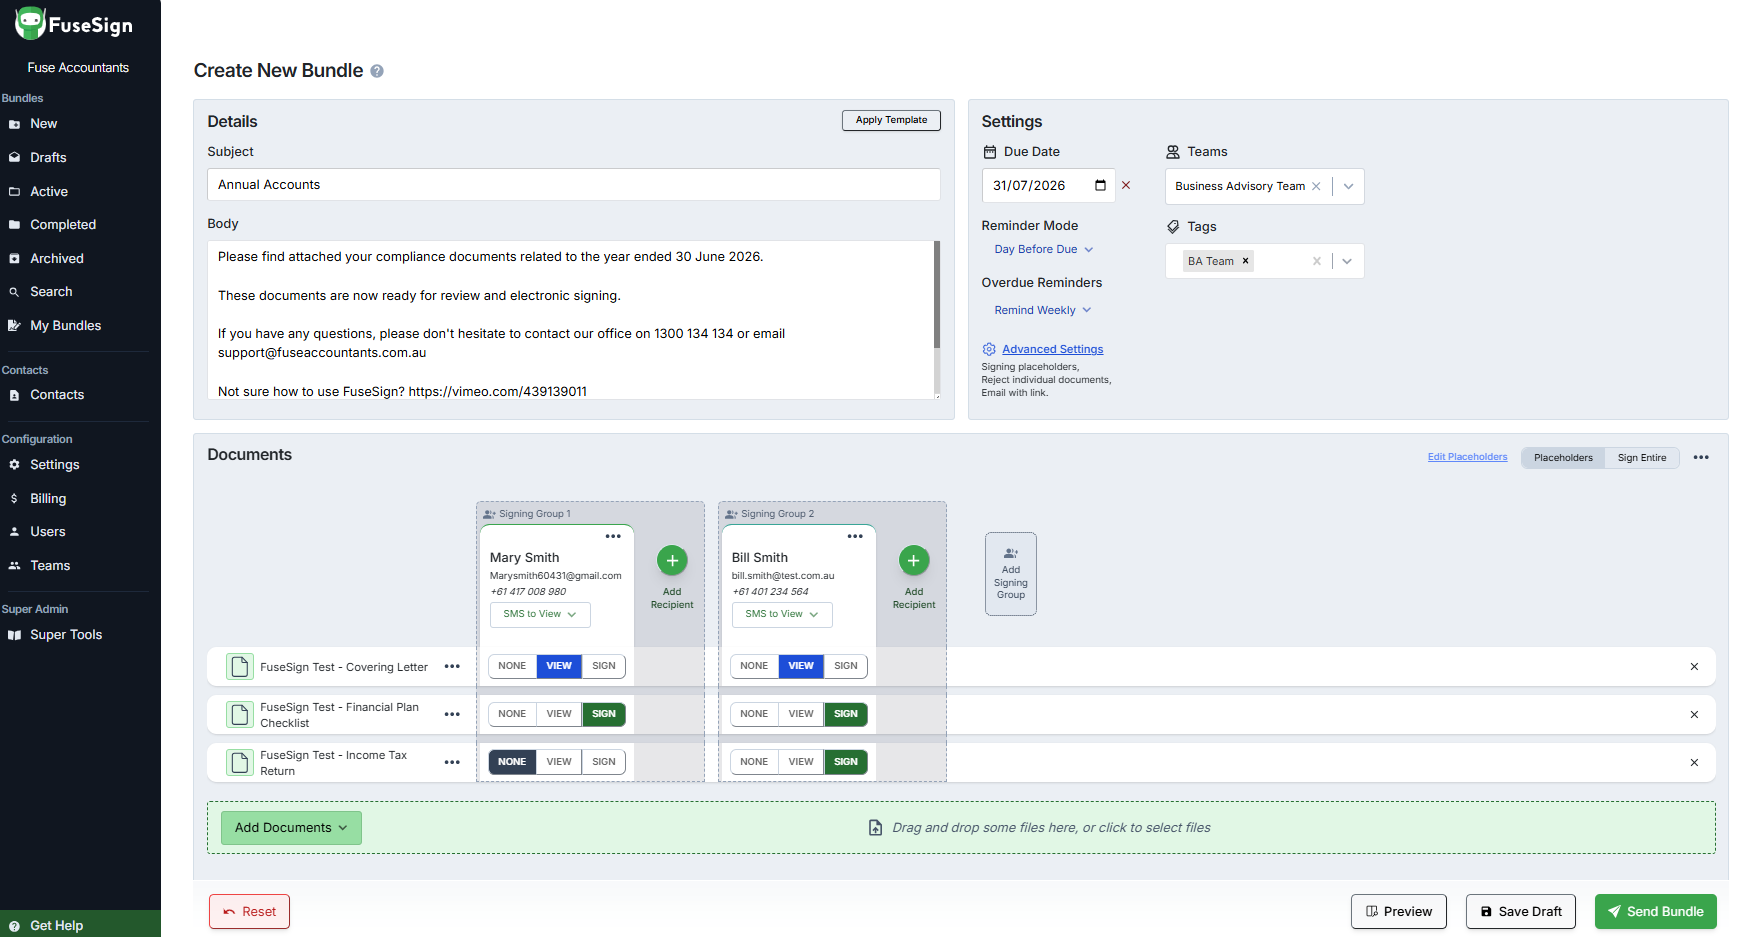This screenshot has width=1739, height=937.
Task: Click Send Bundle button
Action: point(1656,912)
